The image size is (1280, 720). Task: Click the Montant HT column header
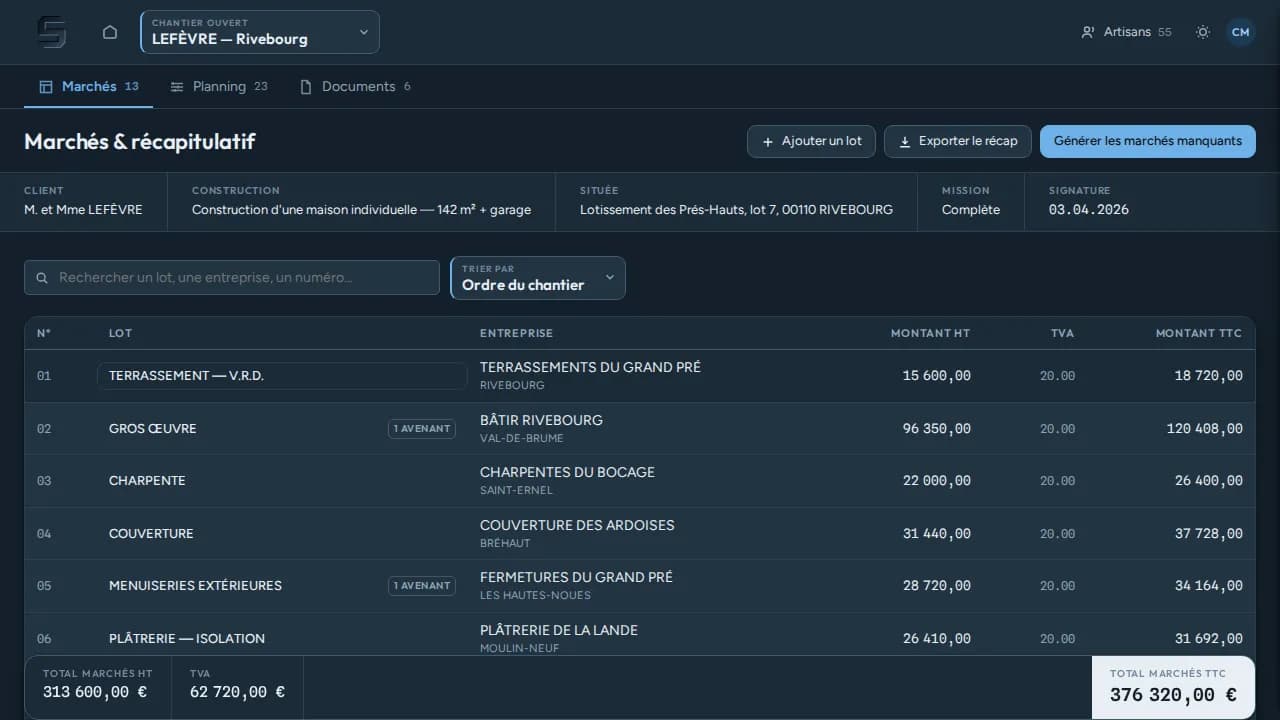930,333
